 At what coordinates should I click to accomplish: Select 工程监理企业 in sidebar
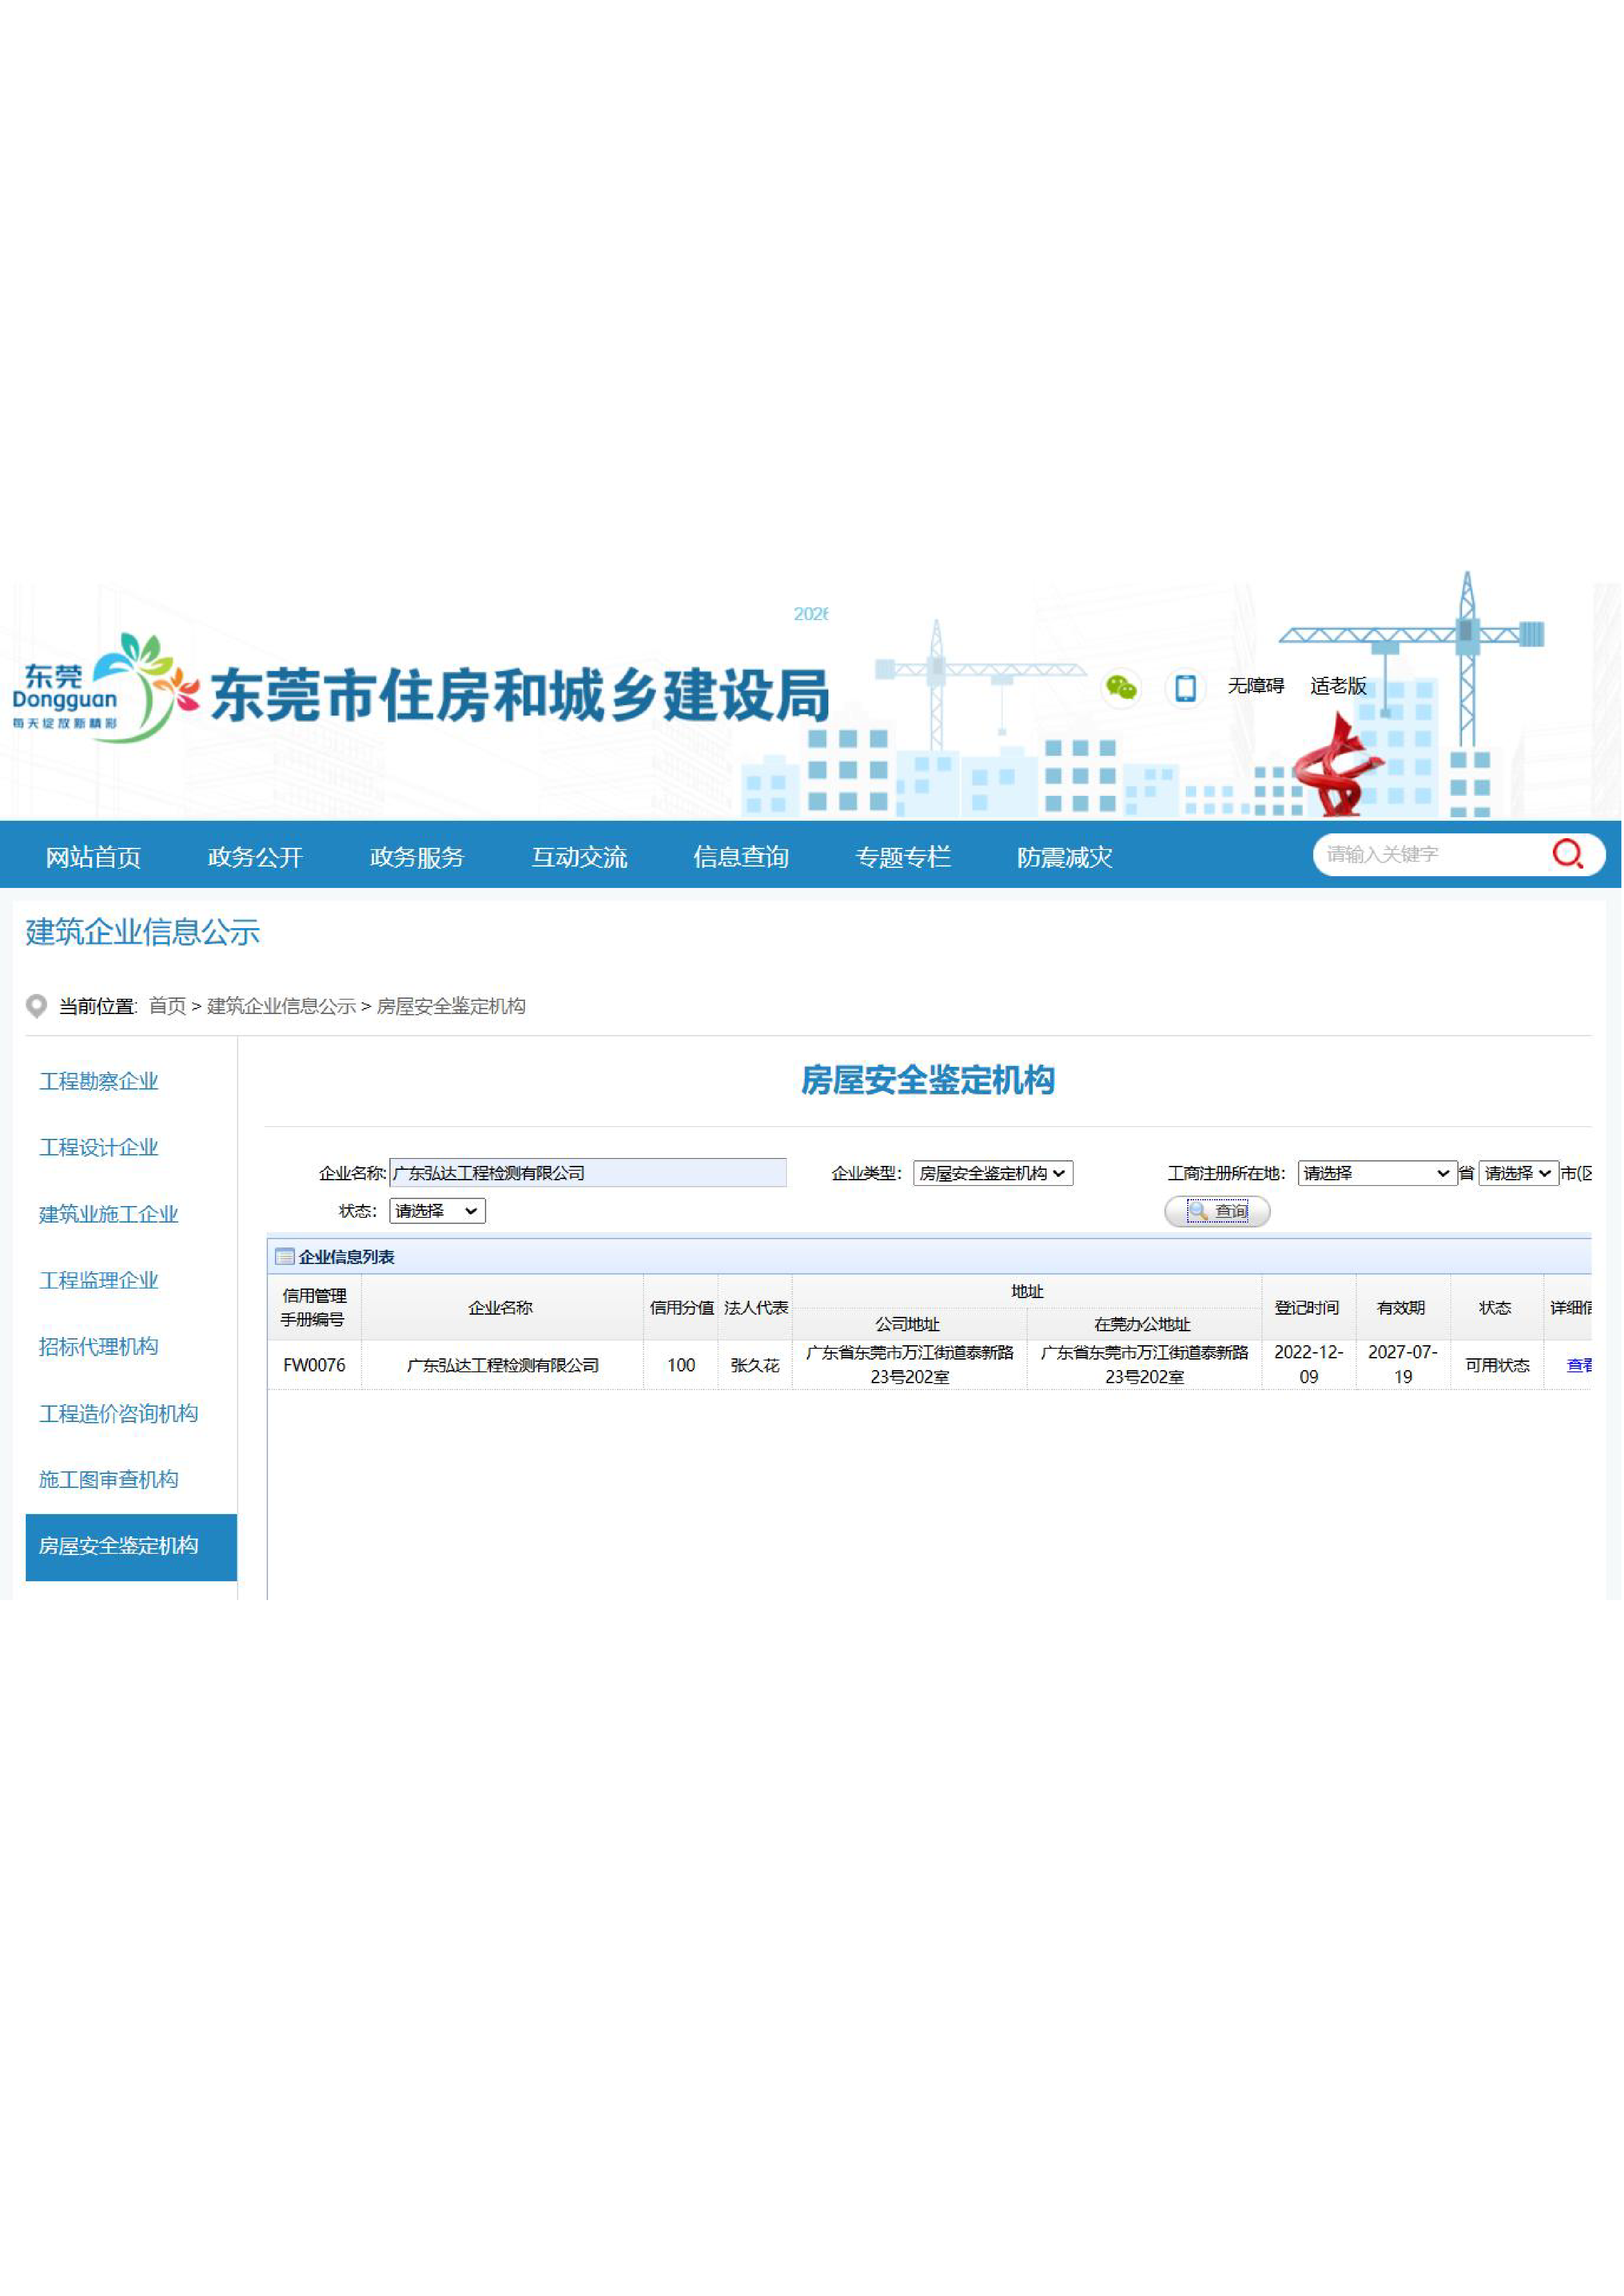tap(99, 1280)
